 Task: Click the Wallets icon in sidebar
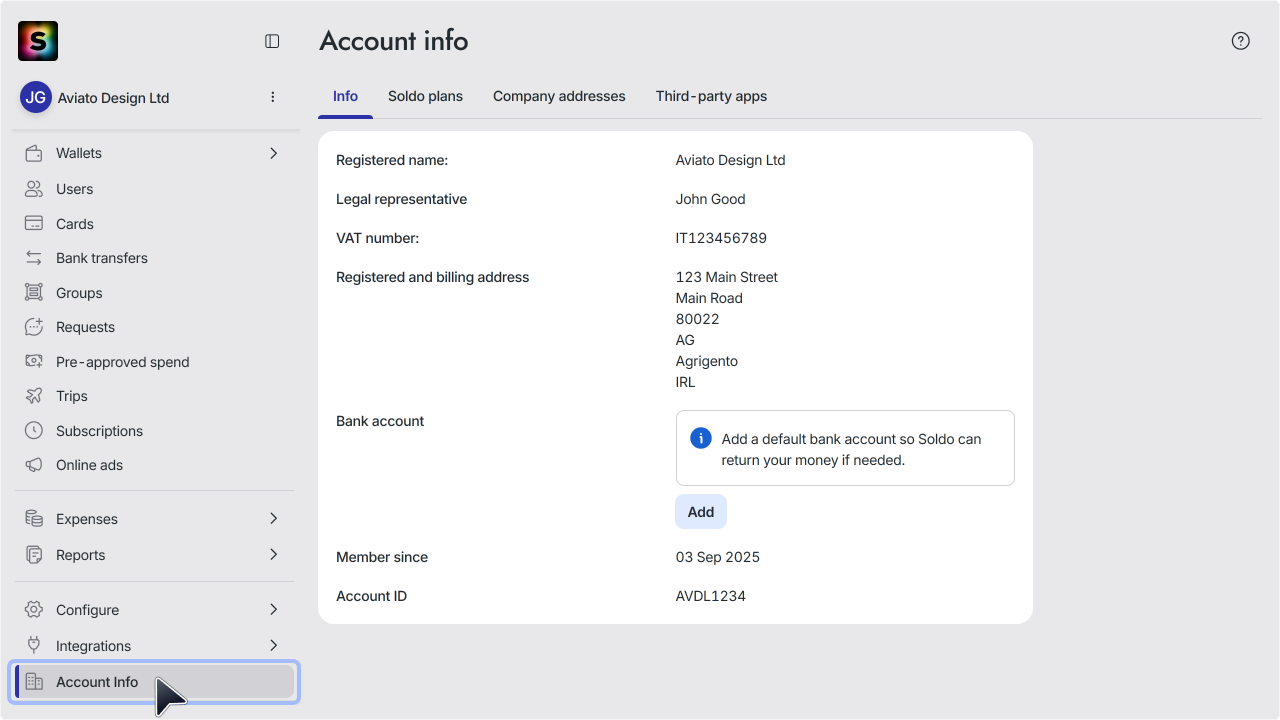point(34,153)
